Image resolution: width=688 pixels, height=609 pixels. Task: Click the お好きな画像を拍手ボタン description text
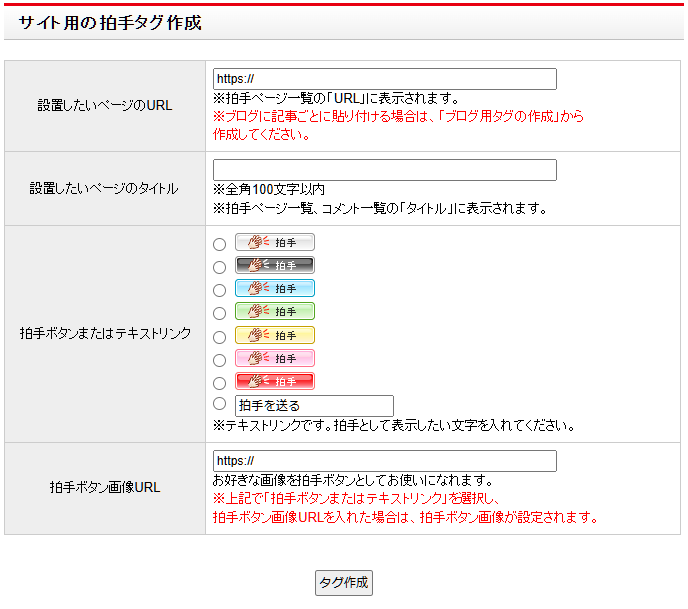[x=353, y=481]
